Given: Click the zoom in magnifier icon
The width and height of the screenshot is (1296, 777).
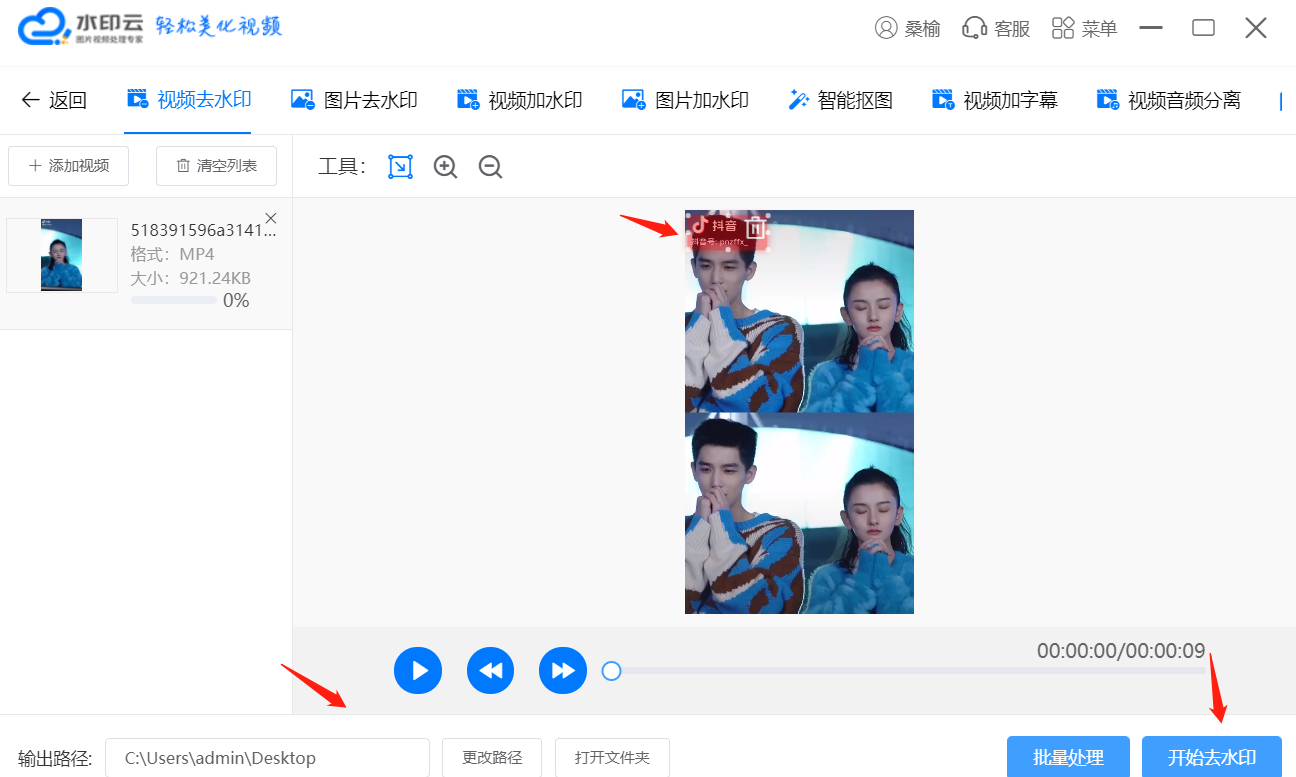Looking at the screenshot, I should (x=445, y=167).
